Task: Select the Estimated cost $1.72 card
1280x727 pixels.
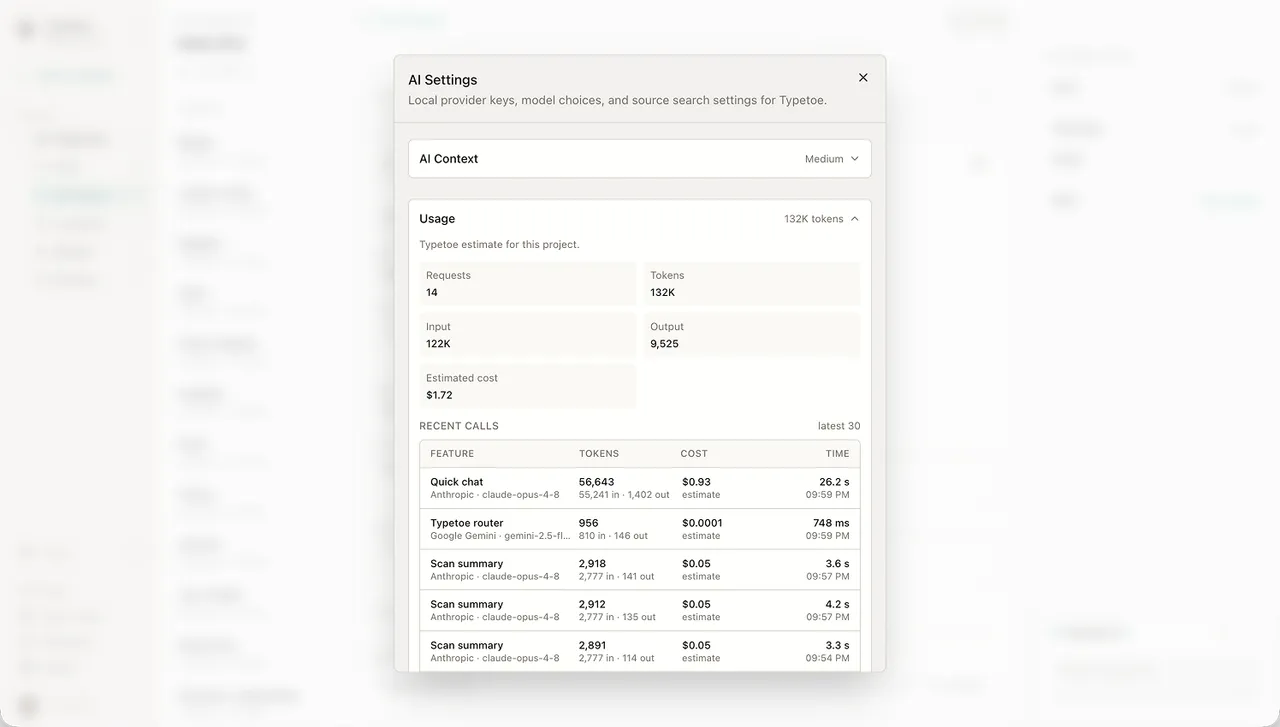Action: (x=528, y=386)
